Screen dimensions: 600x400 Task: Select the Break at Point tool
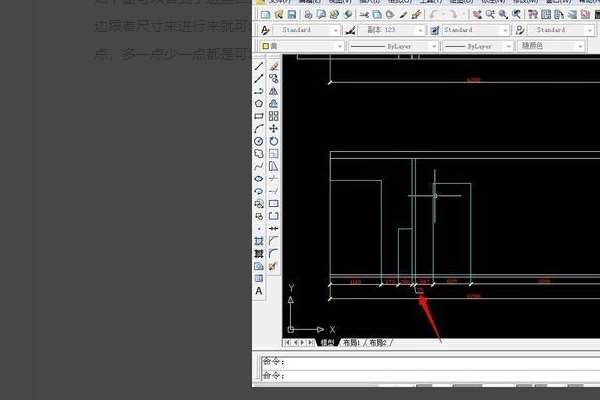coord(273,204)
